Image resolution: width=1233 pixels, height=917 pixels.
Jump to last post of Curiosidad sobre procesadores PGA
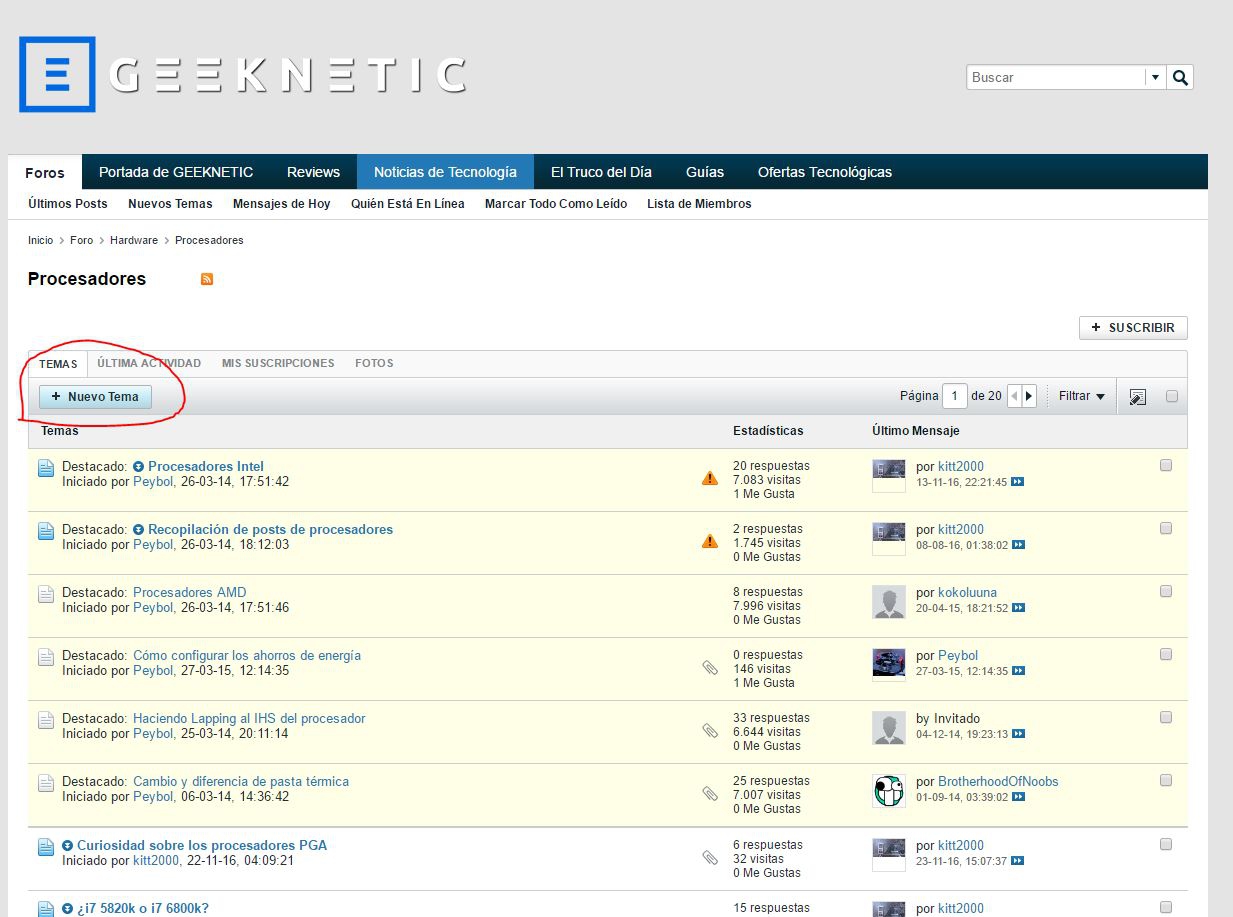pos(1018,861)
